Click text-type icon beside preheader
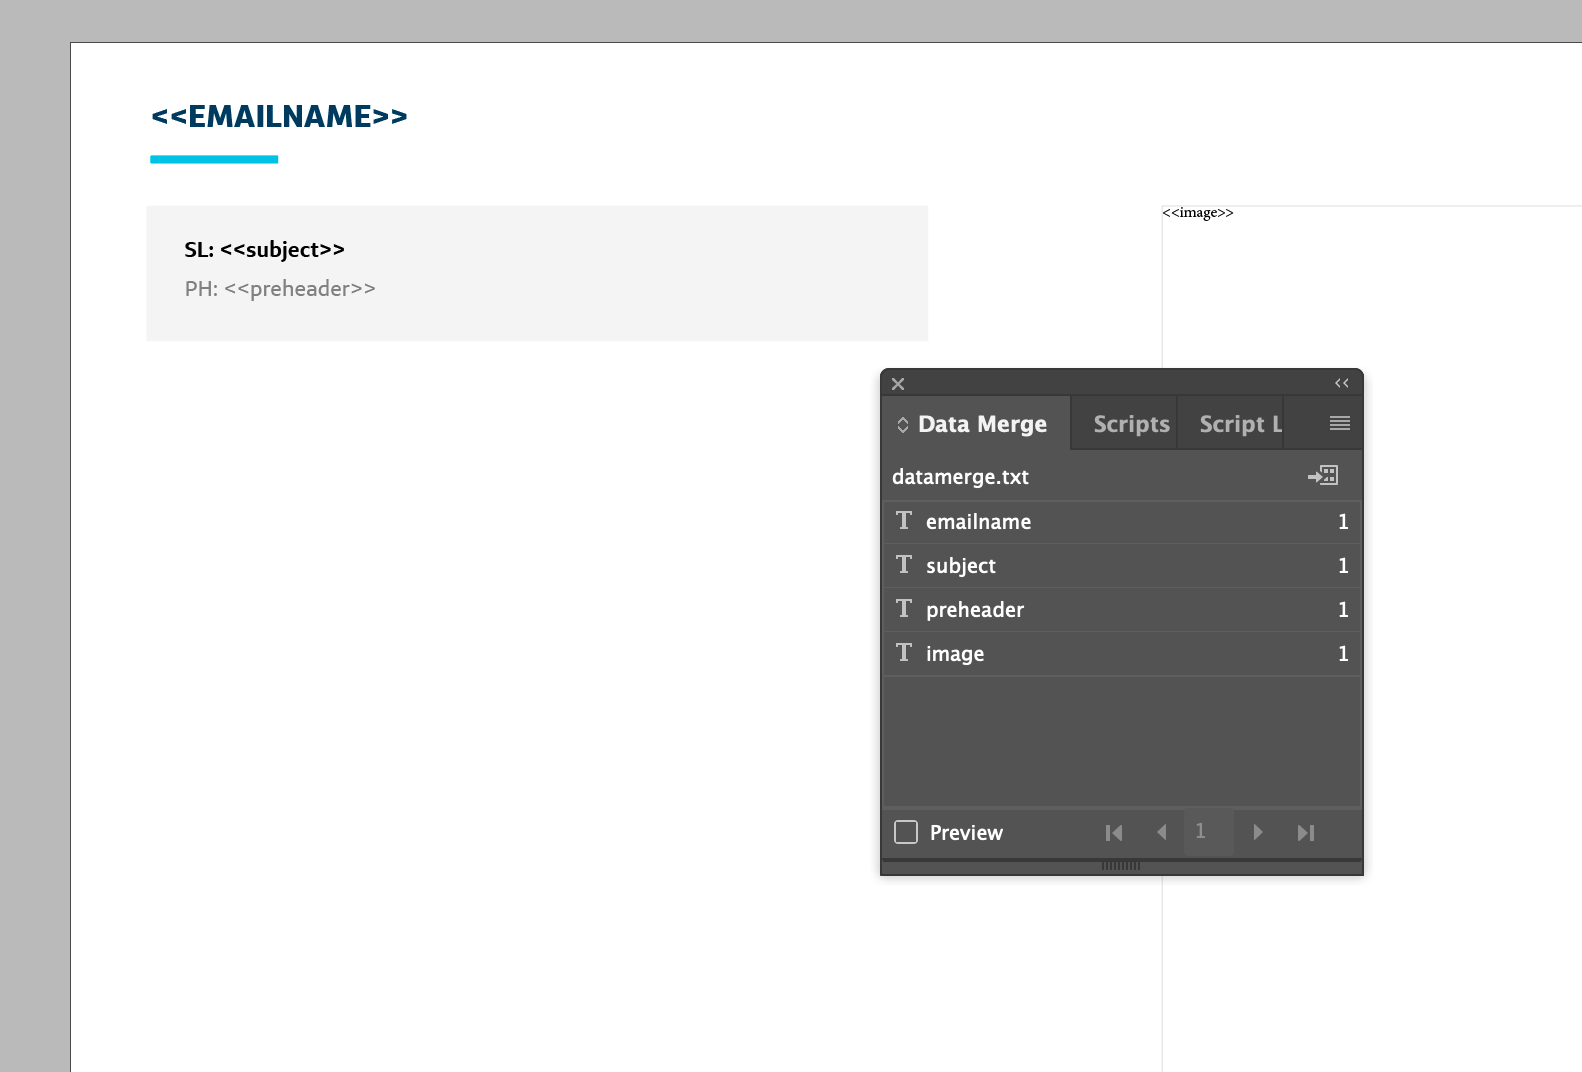1582x1072 pixels. tap(904, 608)
